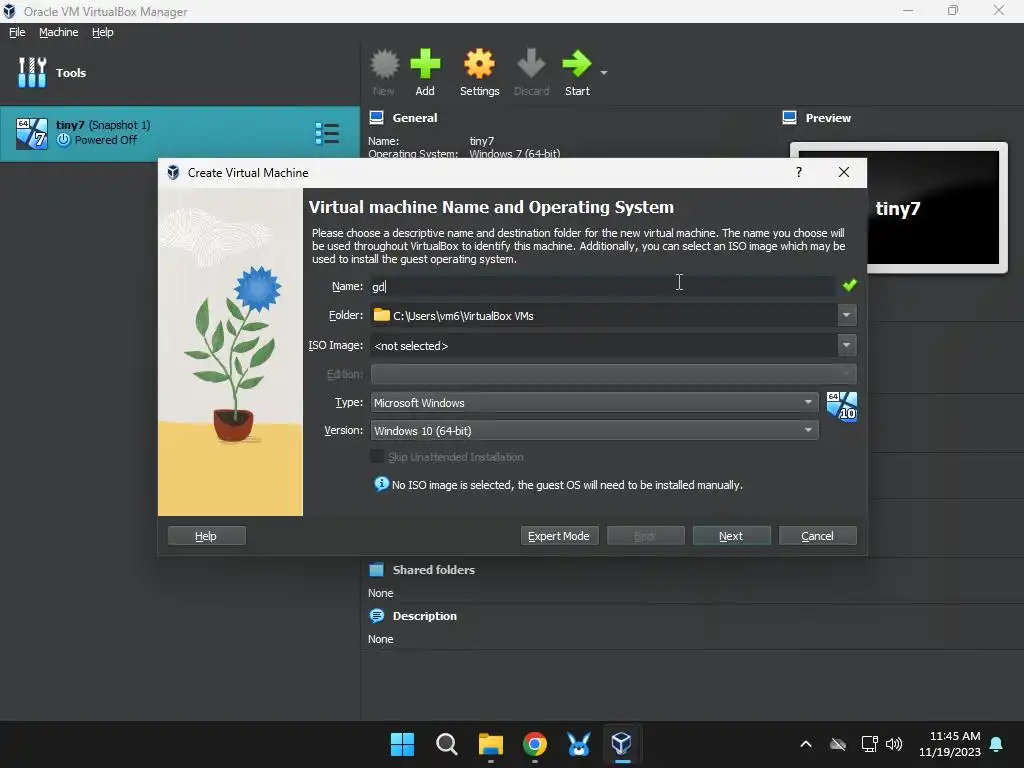This screenshot has height=768, width=1024.
Task: Click the info icon beside ISO message
Action: pyautogui.click(x=381, y=484)
